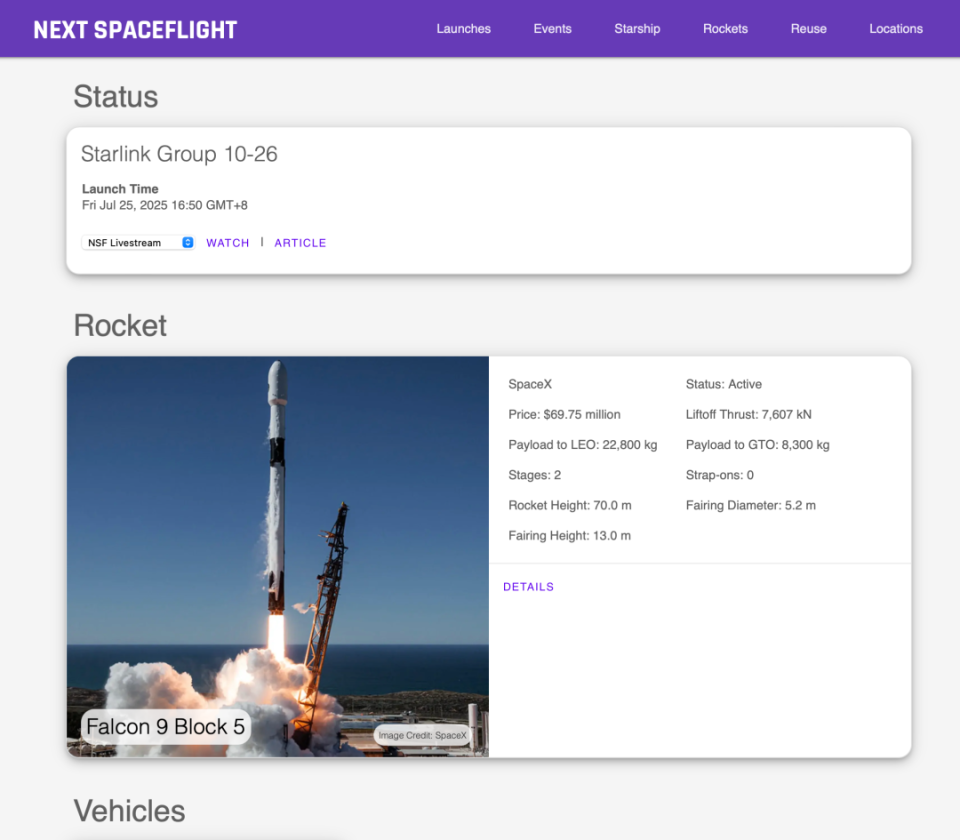
Task: Open the Locations page
Action: (896, 29)
